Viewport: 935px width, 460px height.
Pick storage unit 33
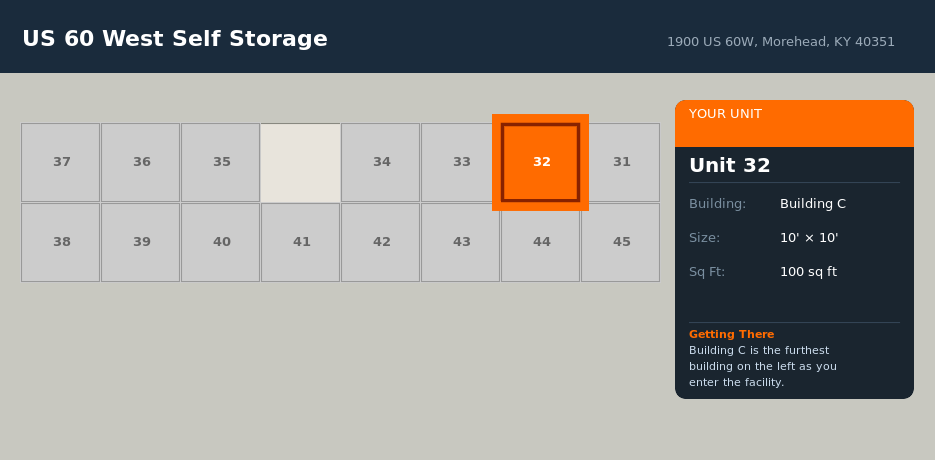(460, 162)
